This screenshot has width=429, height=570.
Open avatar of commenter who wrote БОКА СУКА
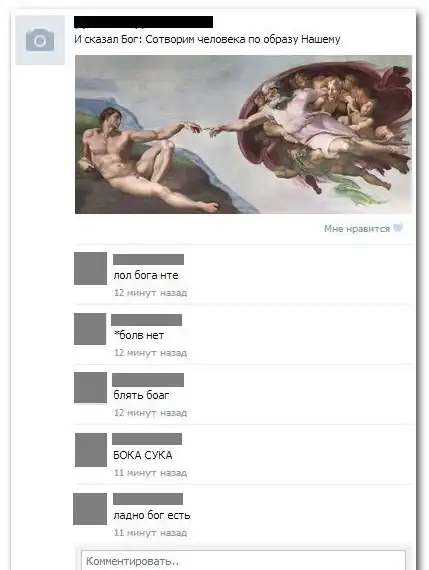[91, 450]
